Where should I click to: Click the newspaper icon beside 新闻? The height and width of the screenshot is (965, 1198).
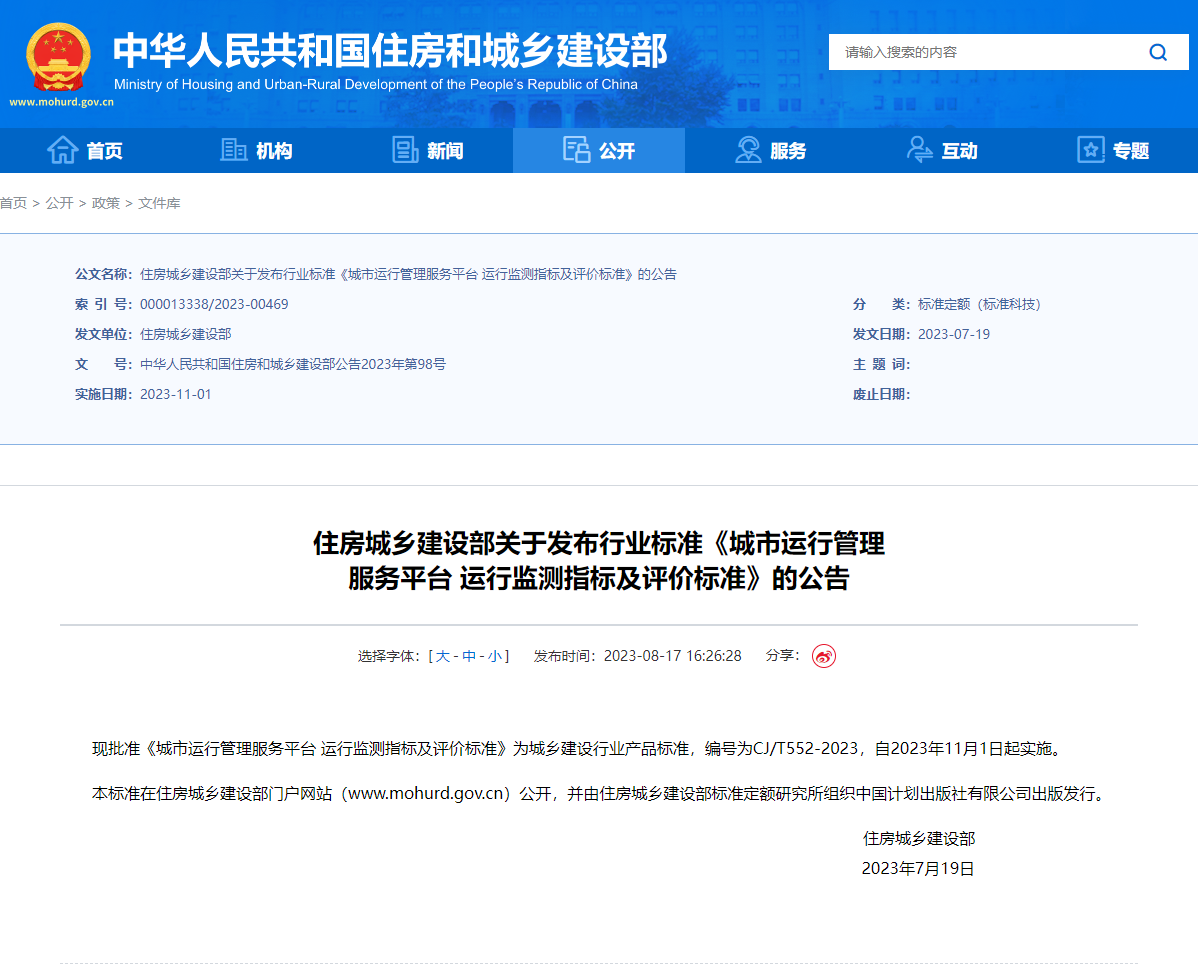(403, 148)
